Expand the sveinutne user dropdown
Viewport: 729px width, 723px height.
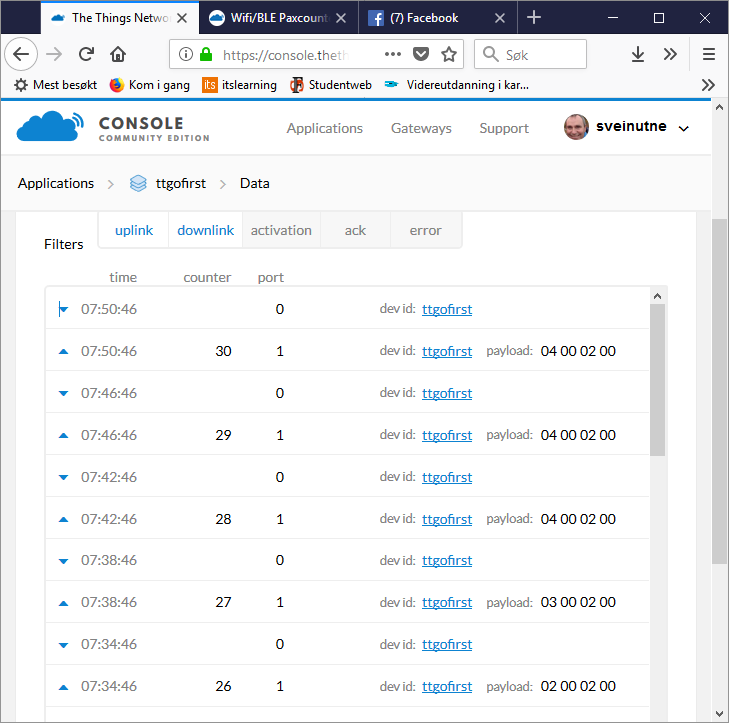683,128
